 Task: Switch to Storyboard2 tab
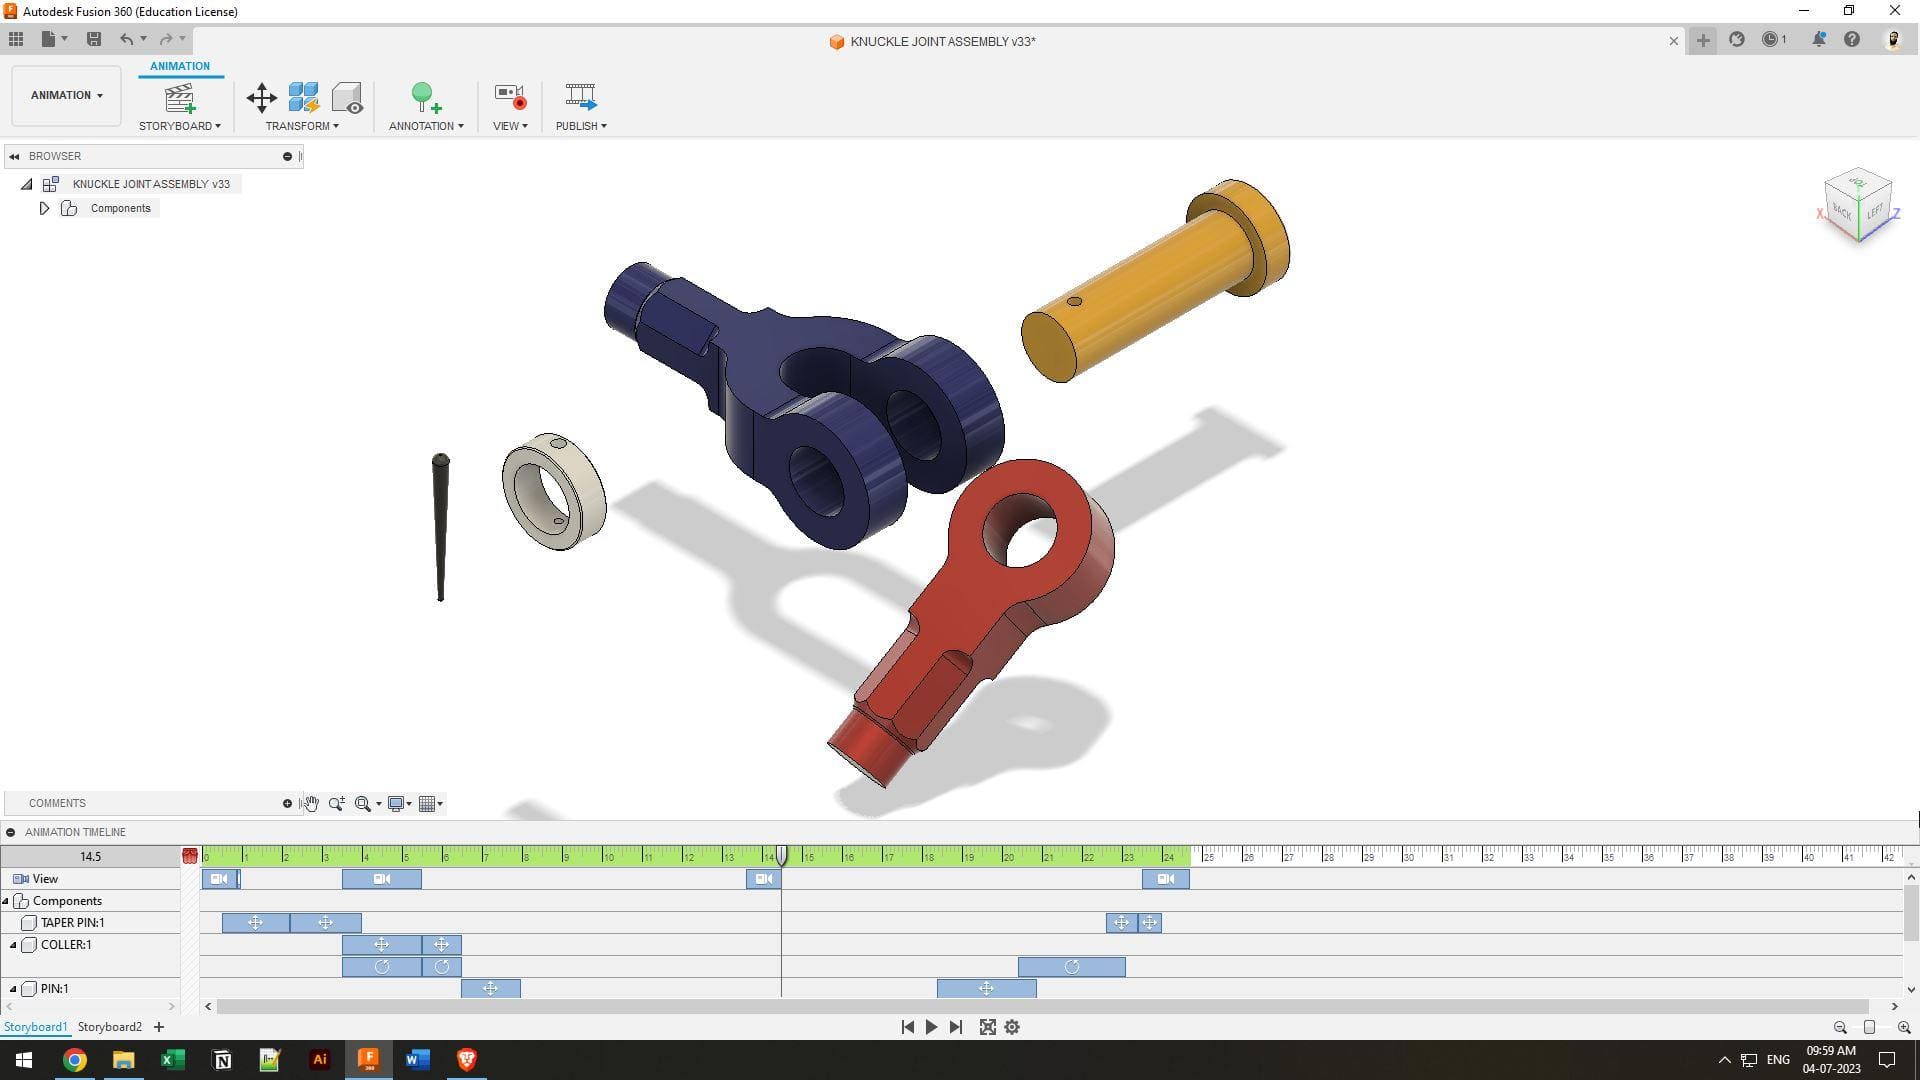(x=110, y=1027)
